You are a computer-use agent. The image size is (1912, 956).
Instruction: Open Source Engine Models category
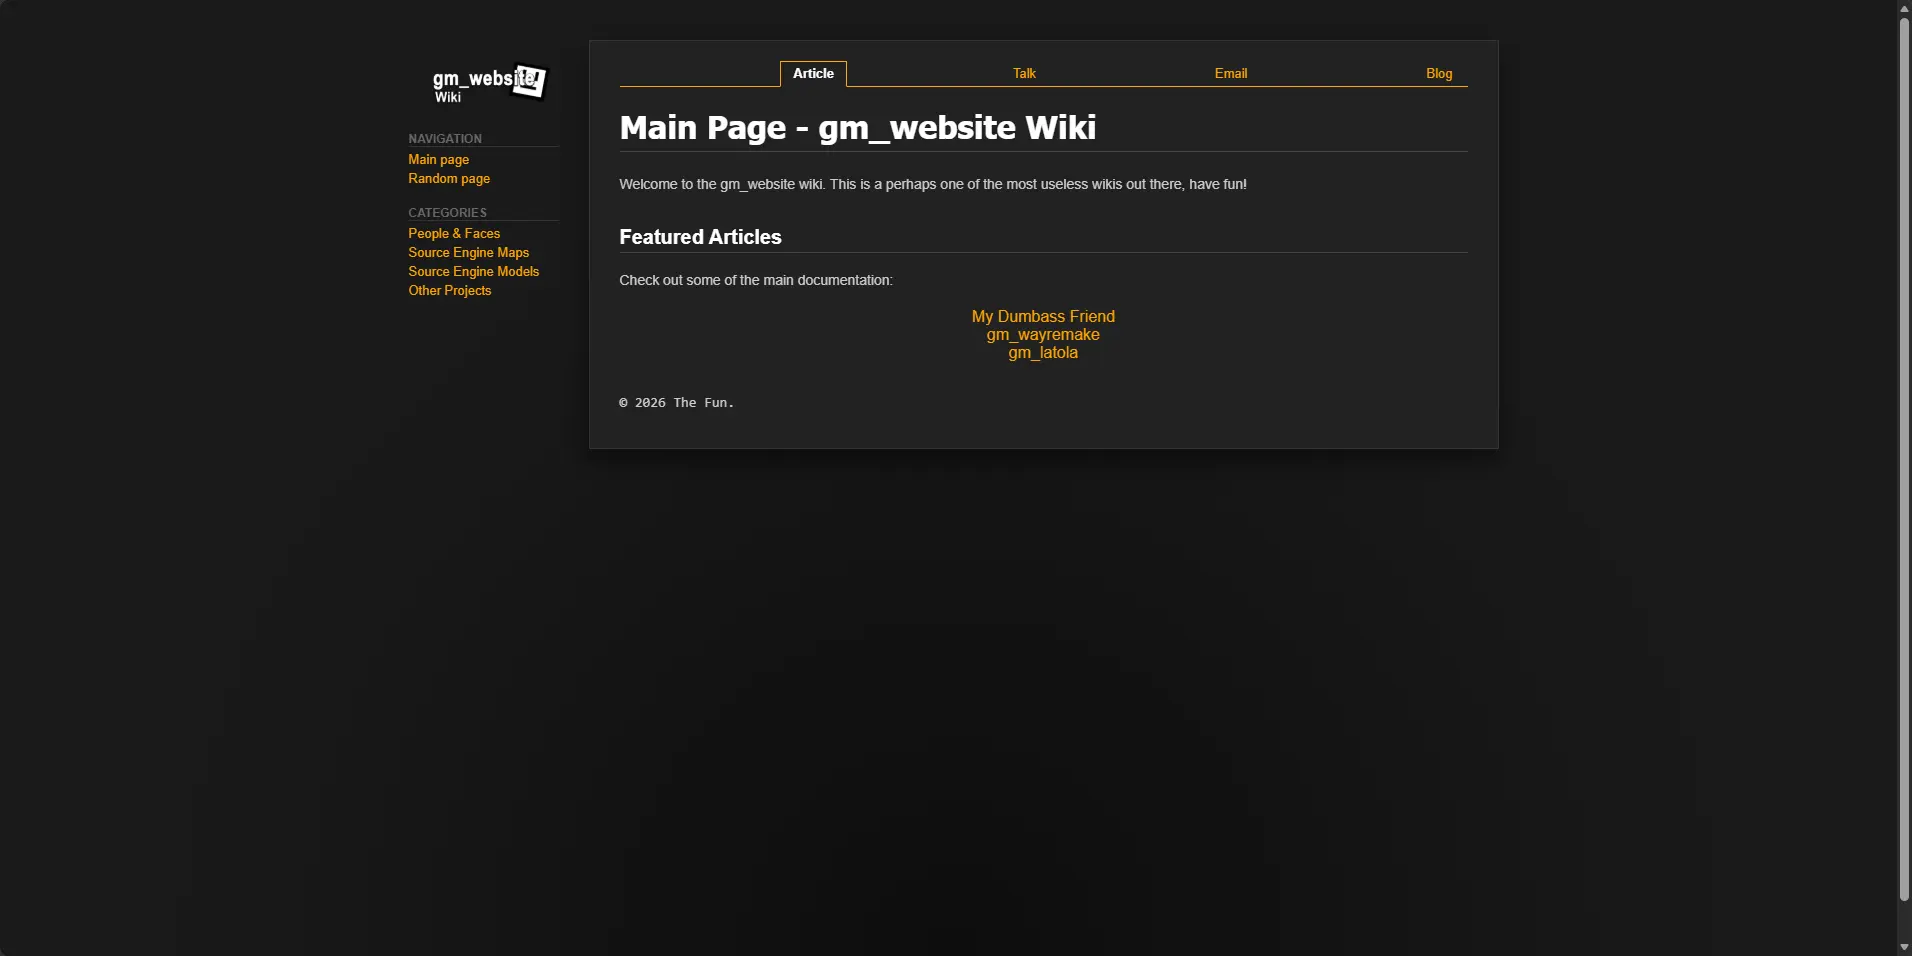(473, 272)
